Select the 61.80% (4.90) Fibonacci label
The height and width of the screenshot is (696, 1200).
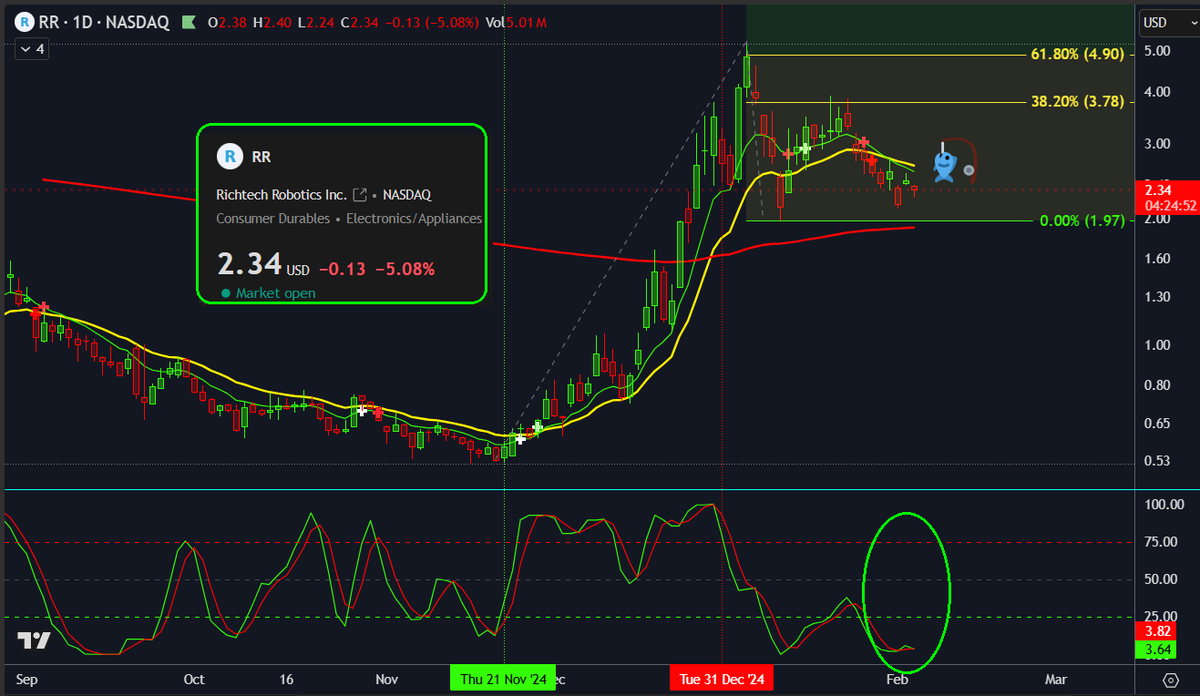pyautogui.click(x=1076, y=55)
